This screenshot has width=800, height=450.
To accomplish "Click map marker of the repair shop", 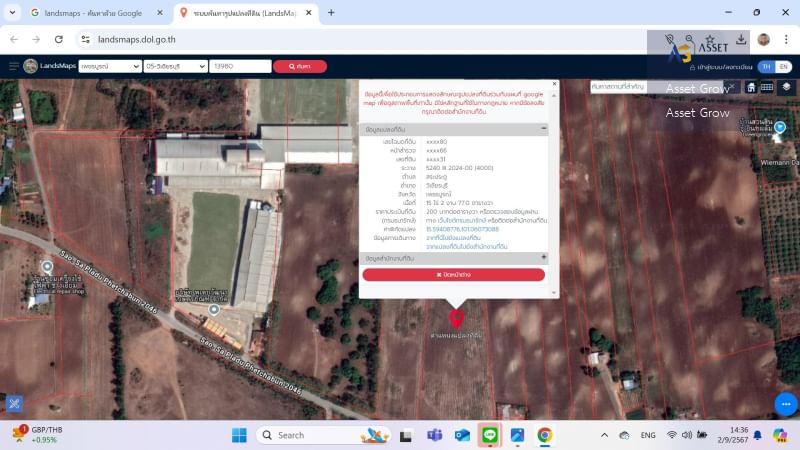I will click(x=47, y=266).
